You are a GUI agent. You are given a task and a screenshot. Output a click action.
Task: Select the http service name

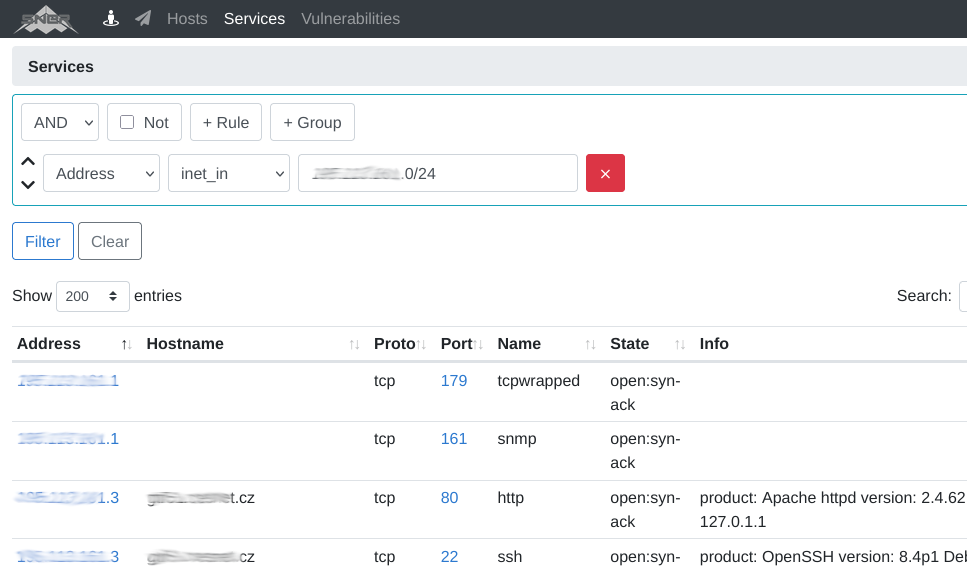511,498
